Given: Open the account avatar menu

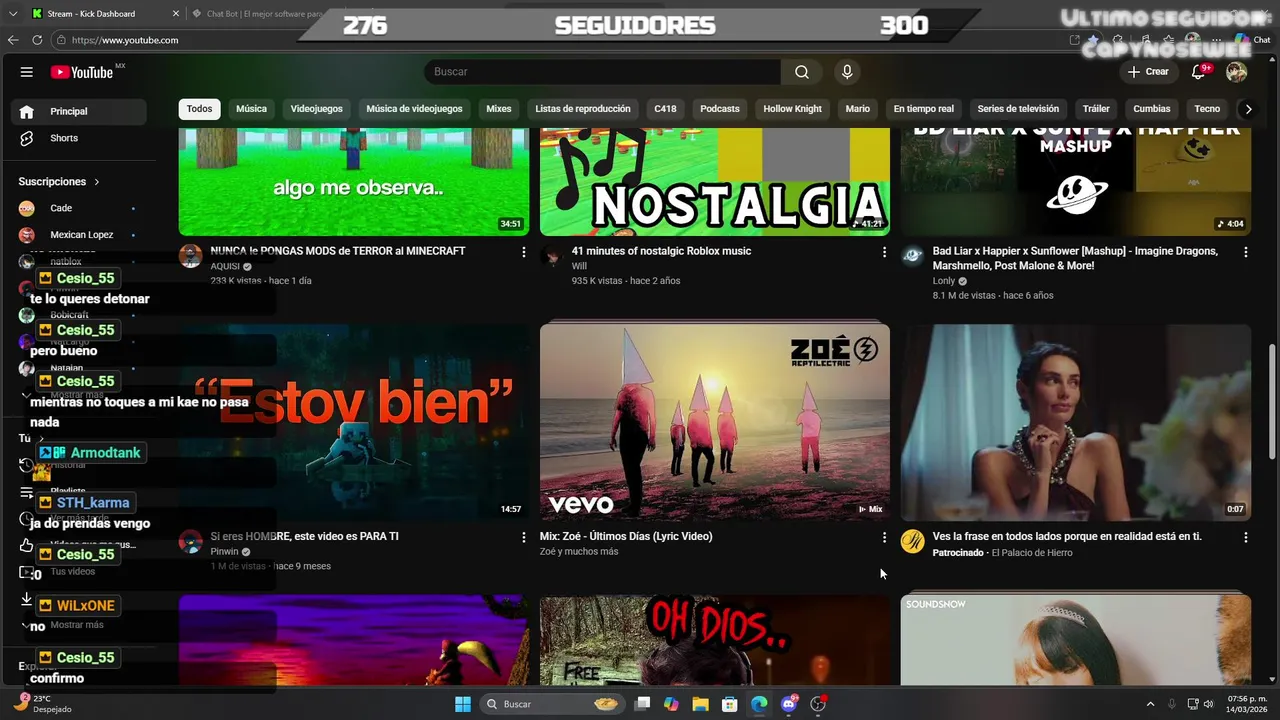Looking at the screenshot, I should (x=1237, y=72).
